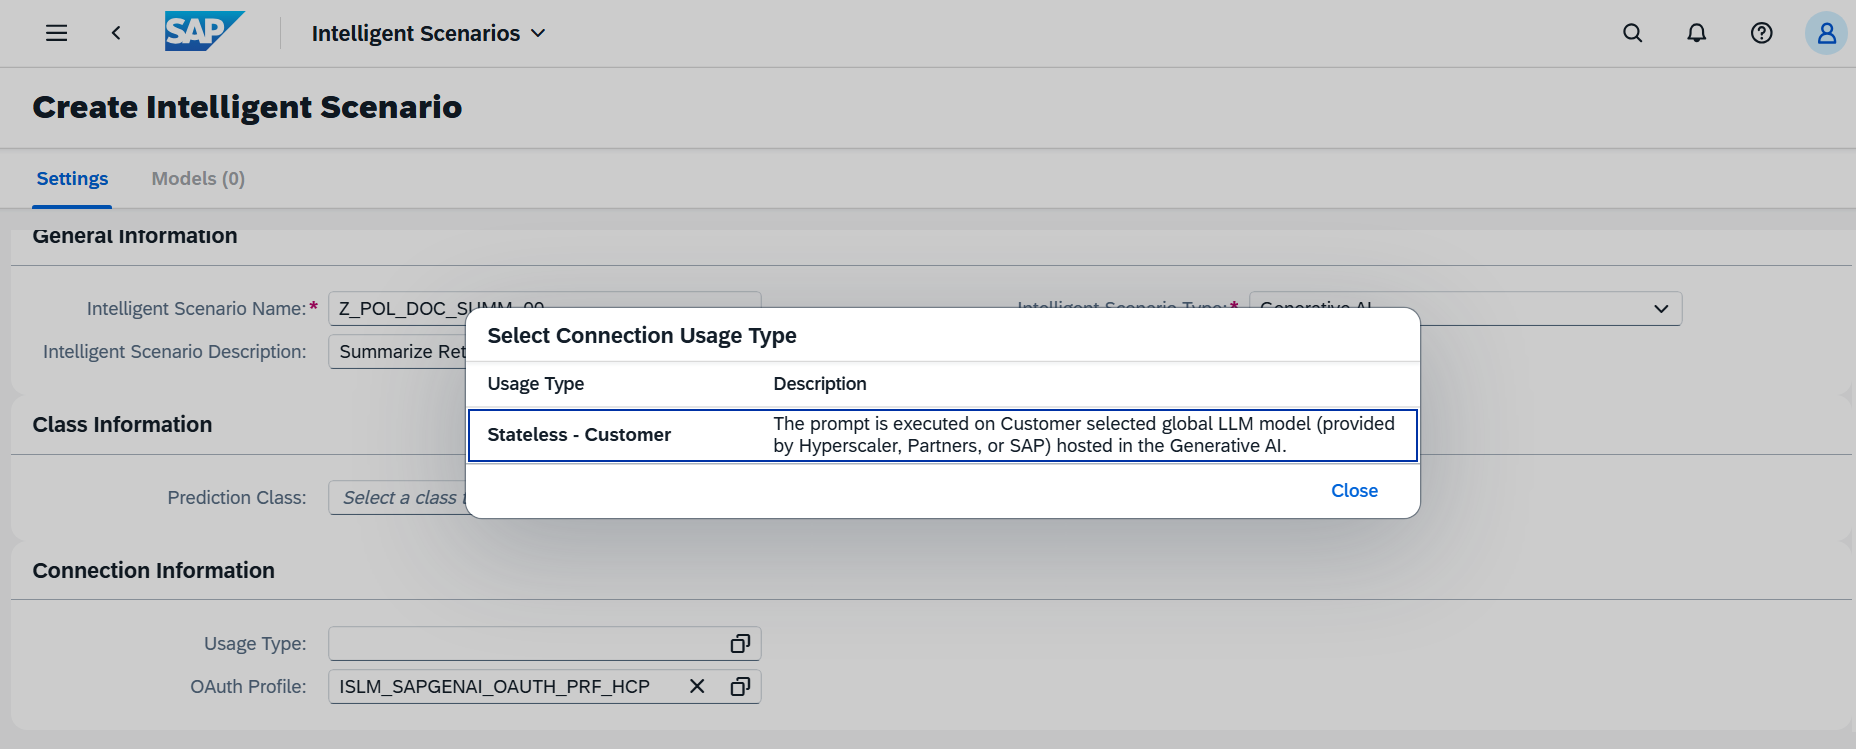Click the Description column header
The image size is (1856, 749).
pyautogui.click(x=820, y=384)
